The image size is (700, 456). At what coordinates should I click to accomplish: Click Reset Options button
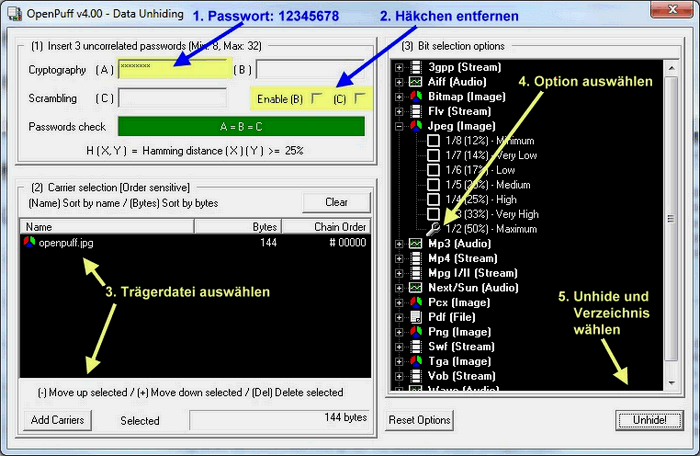coord(419,420)
